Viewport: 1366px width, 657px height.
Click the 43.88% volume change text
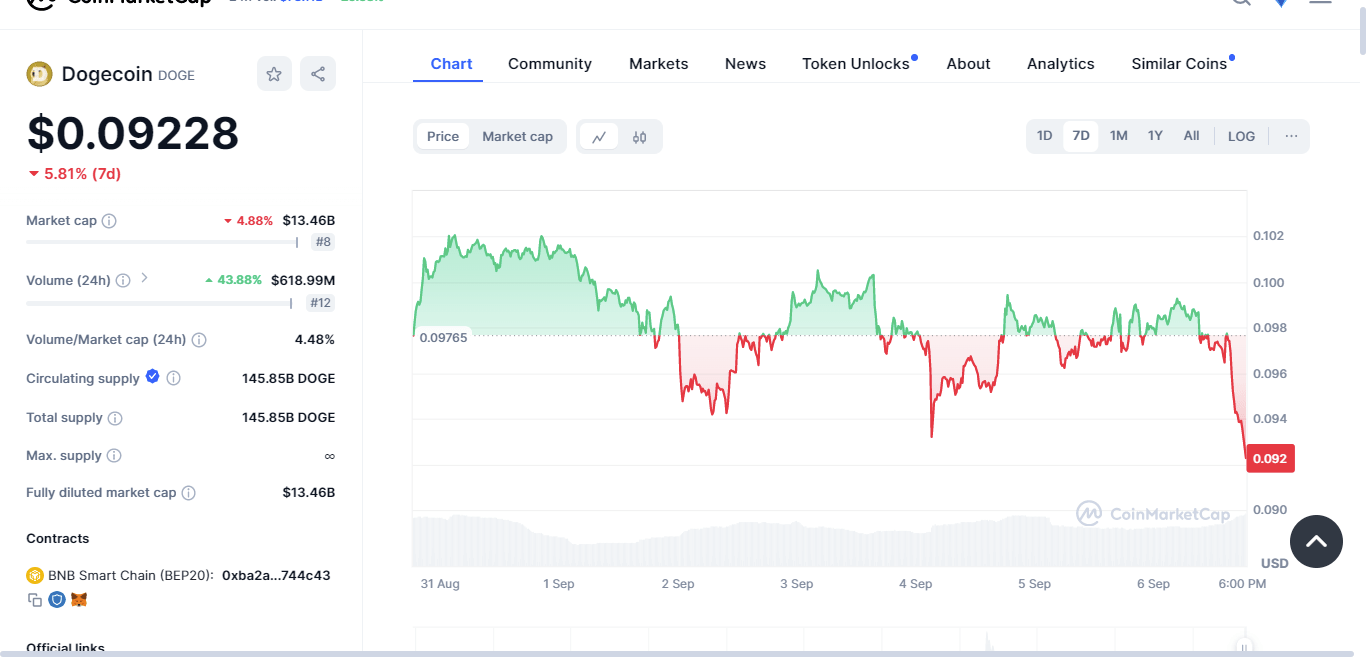234,280
